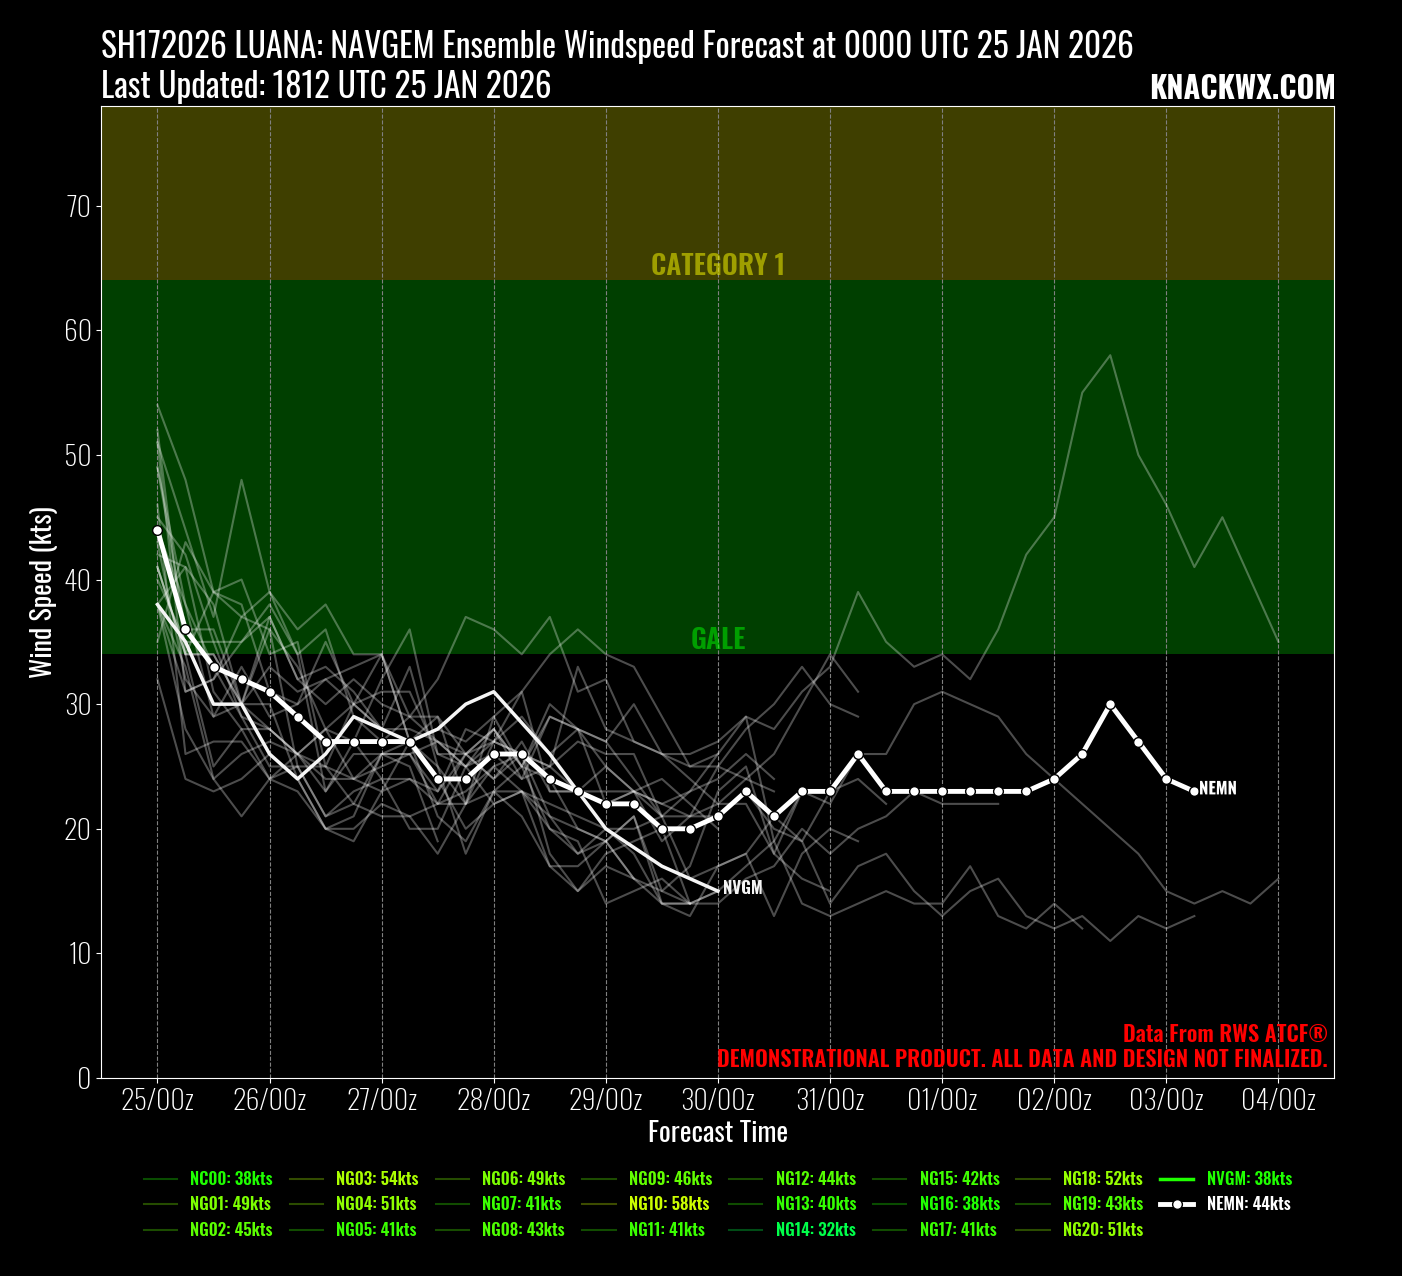Click the KNACKWX.COM watermark text
1402x1276 pixels.
tap(1242, 88)
